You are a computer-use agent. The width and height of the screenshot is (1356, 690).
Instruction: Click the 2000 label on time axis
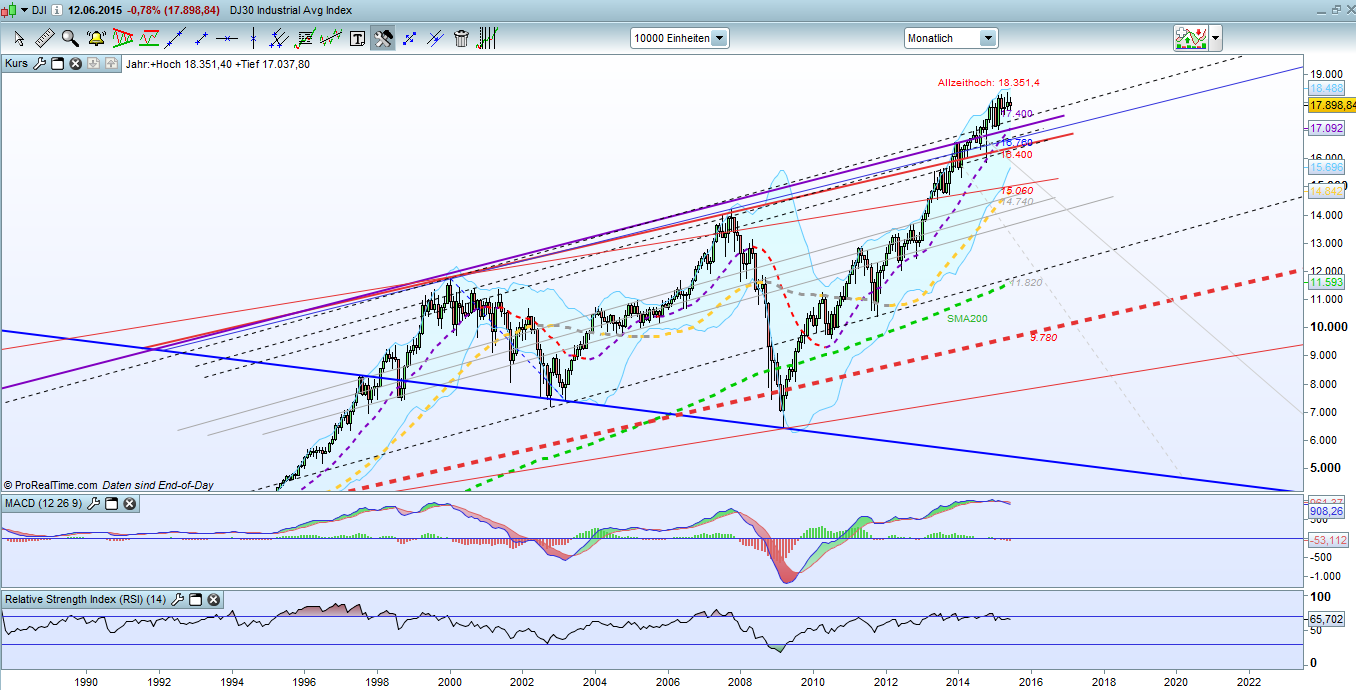pos(450,680)
